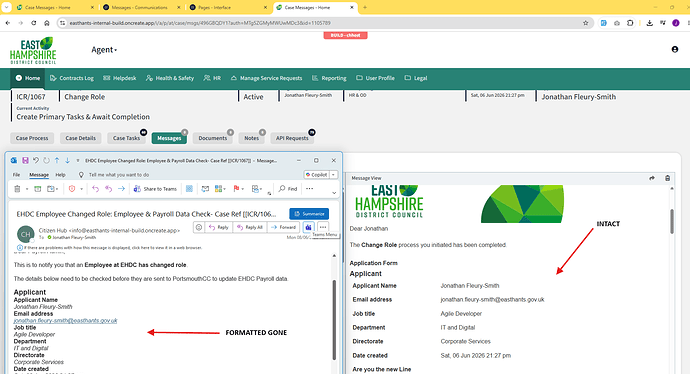Open the Case Details tab
Screen dimensions: 690x374
click(x=81, y=138)
